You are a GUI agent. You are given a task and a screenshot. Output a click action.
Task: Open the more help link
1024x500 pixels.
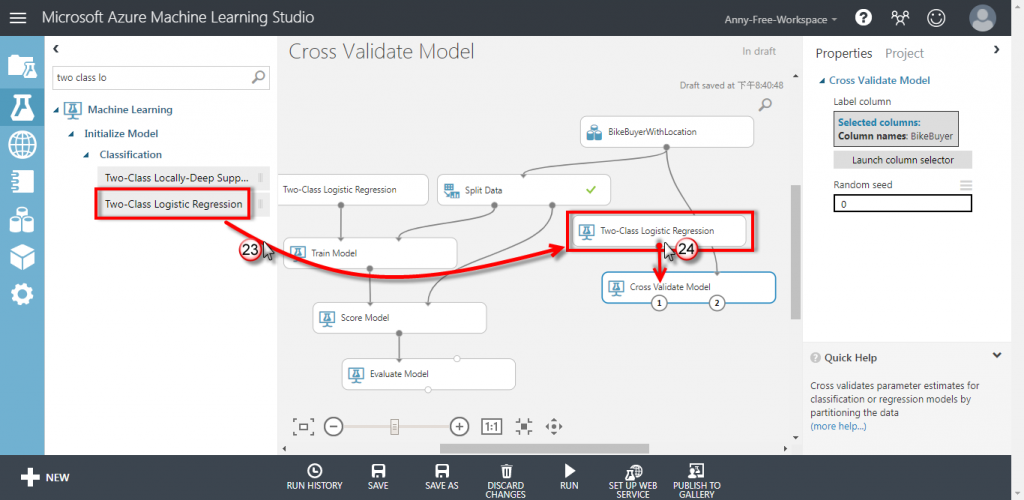pyautogui.click(x=838, y=426)
